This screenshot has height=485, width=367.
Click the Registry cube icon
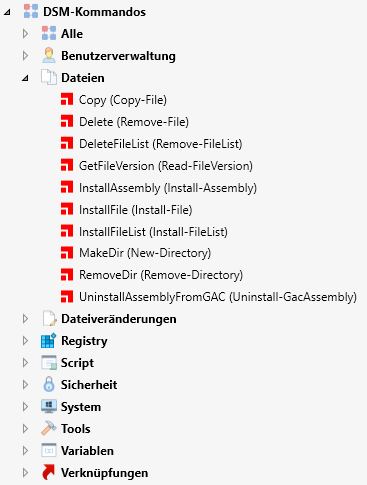click(49, 341)
